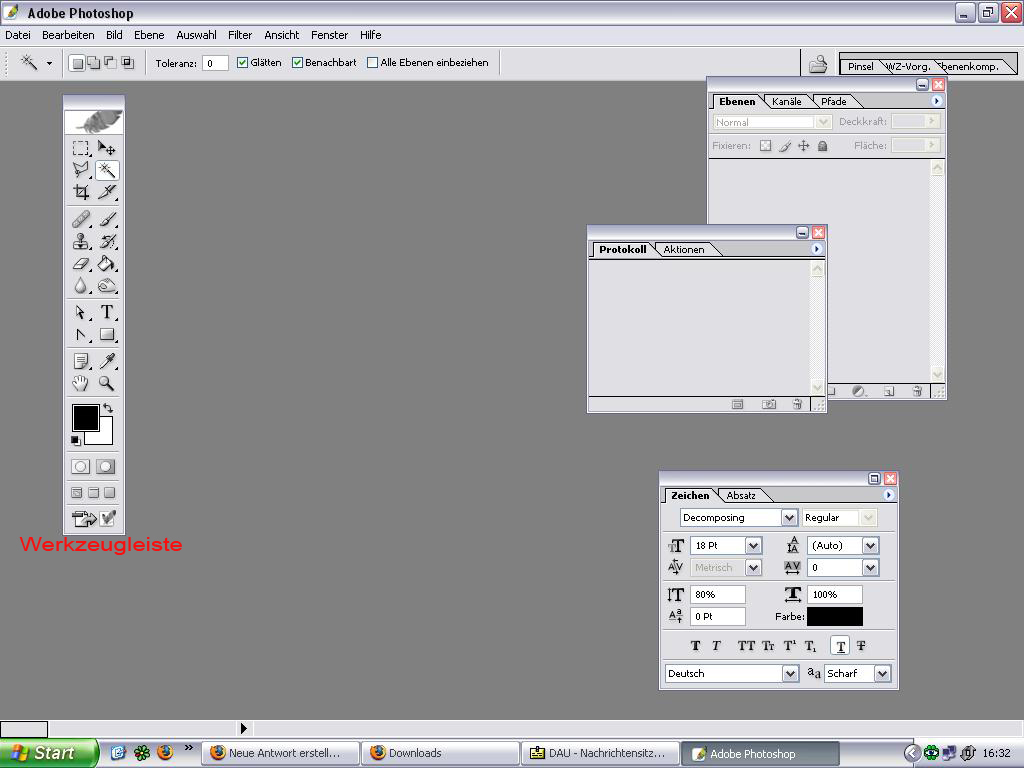This screenshot has height=768, width=1024.
Task: Click the black Farbe text color swatch
Action: click(x=834, y=617)
